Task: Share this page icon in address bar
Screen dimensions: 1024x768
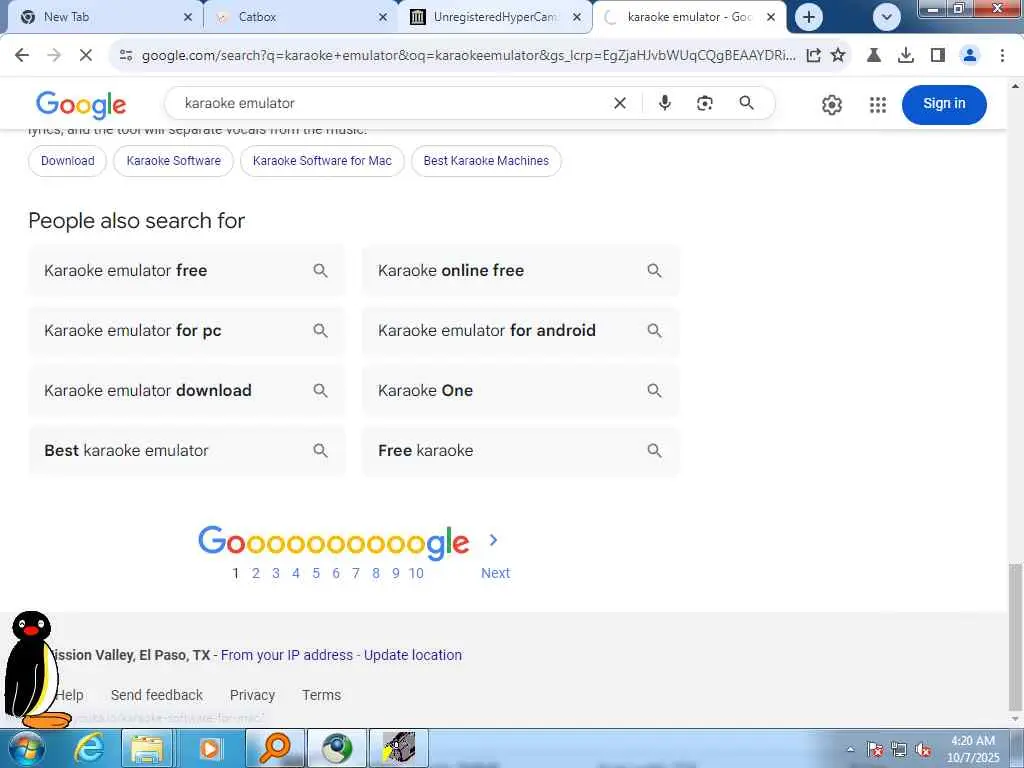Action: (813, 56)
